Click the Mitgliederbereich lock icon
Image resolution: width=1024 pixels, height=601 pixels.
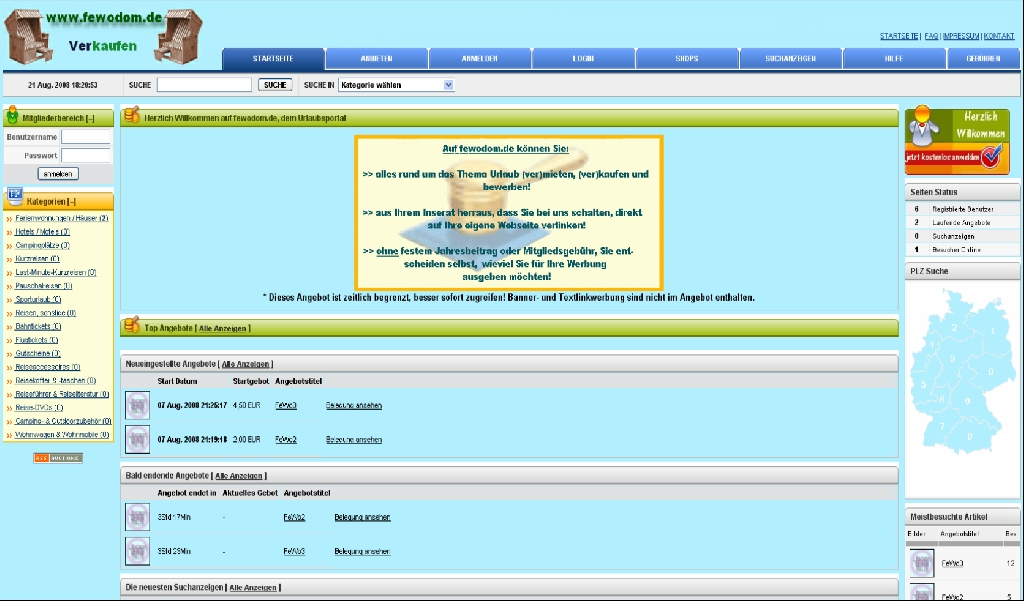click(x=13, y=117)
